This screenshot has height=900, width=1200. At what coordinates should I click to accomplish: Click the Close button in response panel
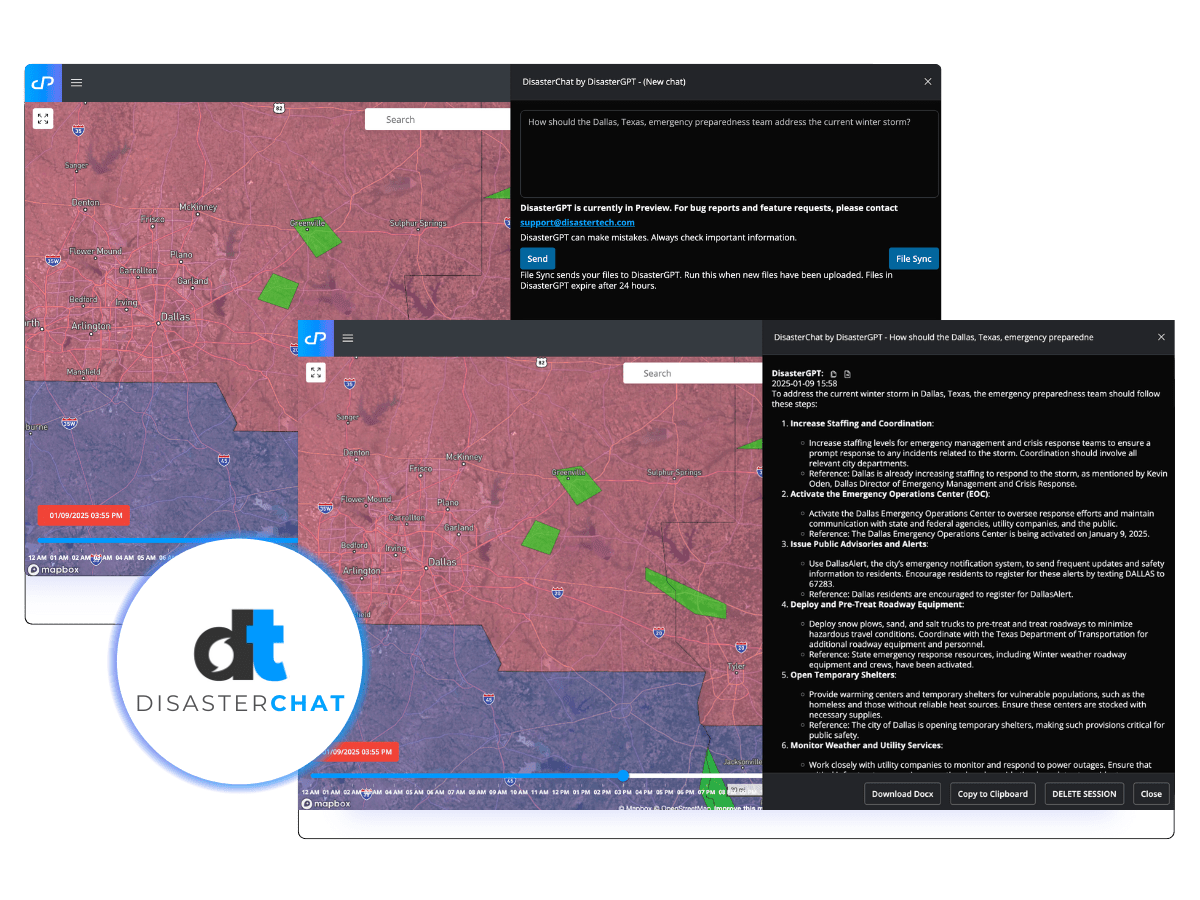[x=1151, y=794]
